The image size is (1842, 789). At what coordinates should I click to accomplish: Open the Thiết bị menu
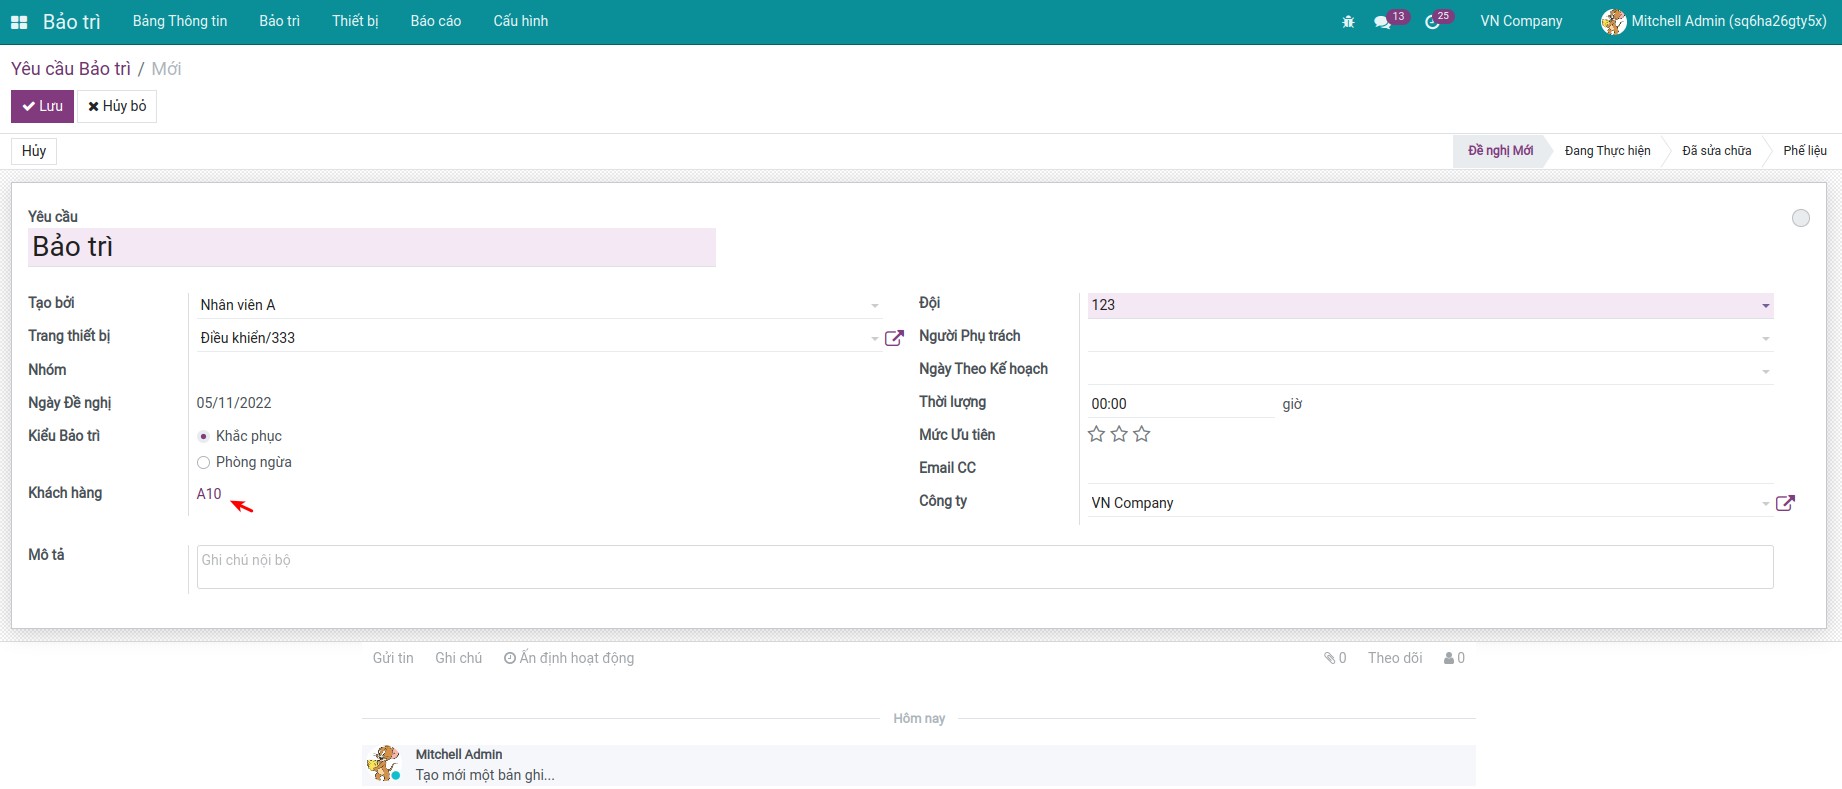tap(355, 21)
